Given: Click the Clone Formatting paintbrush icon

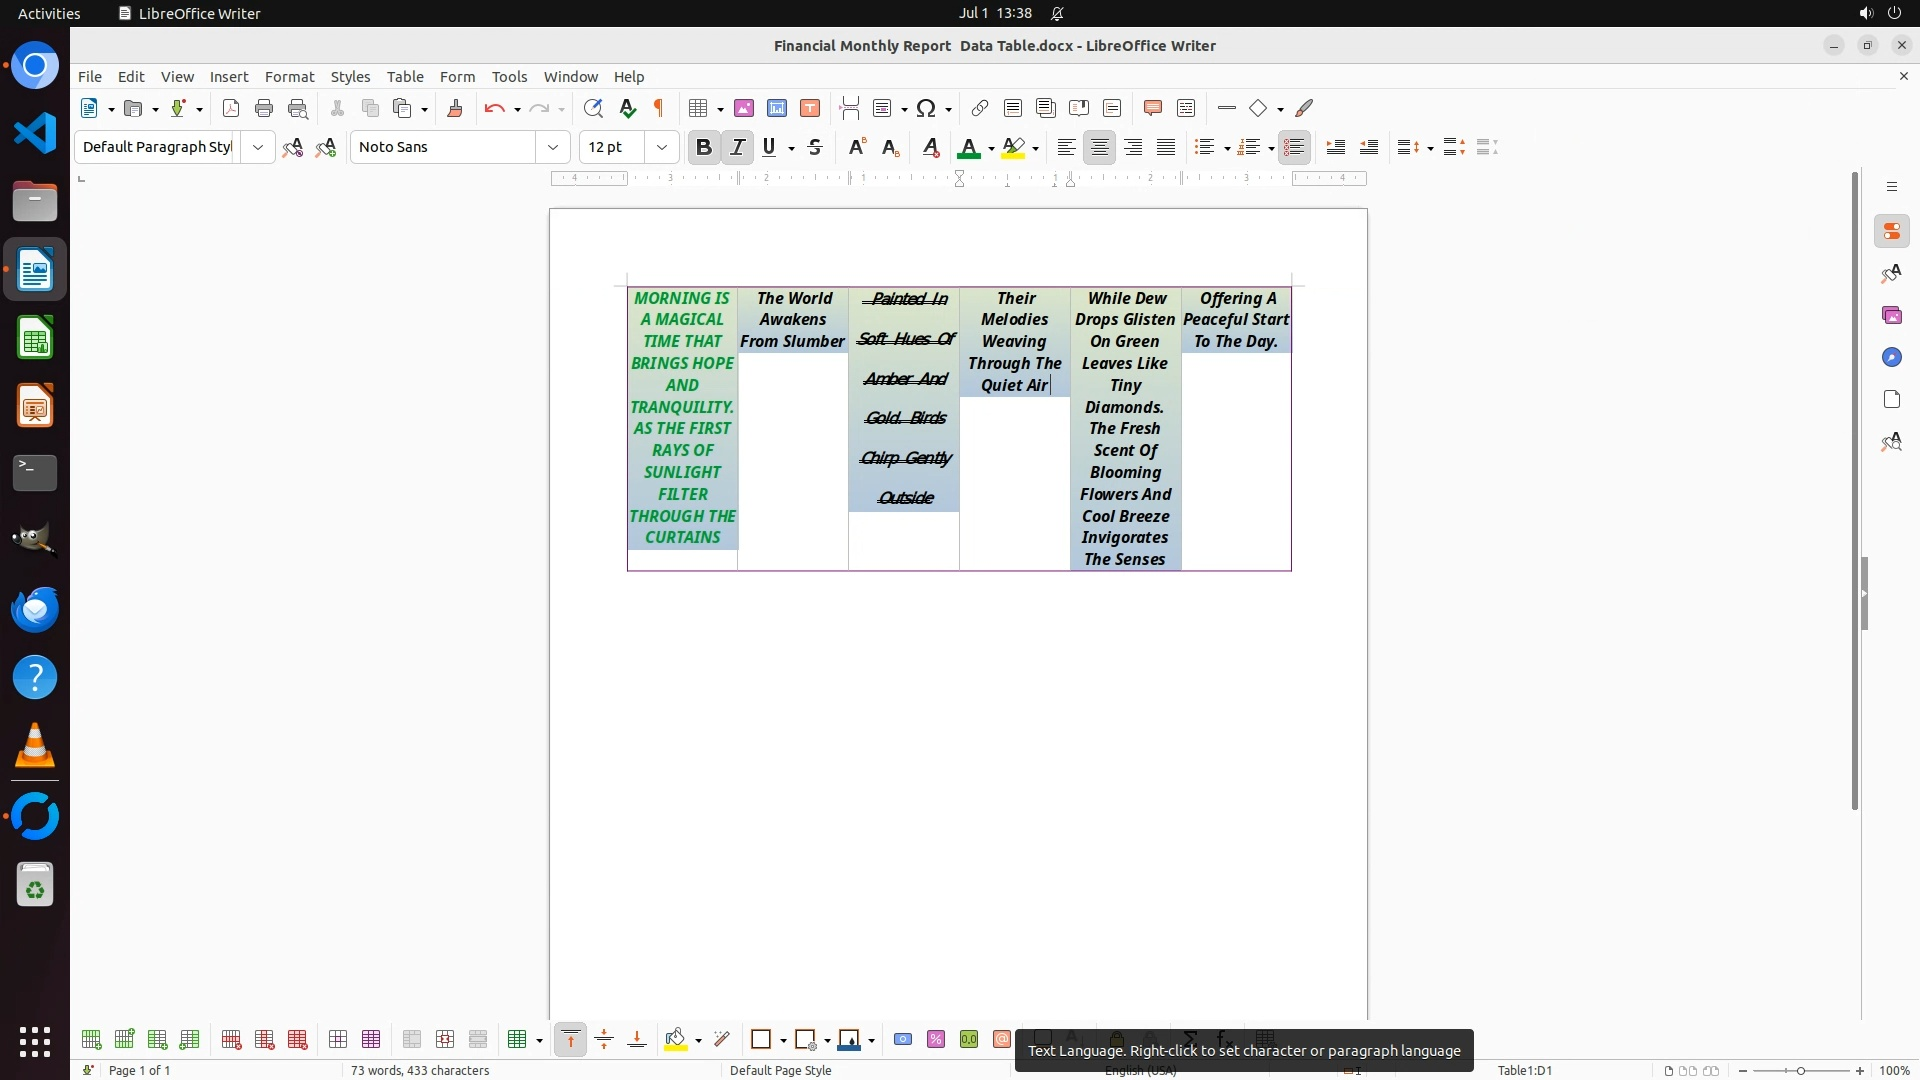Looking at the screenshot, I should point(455,108).
